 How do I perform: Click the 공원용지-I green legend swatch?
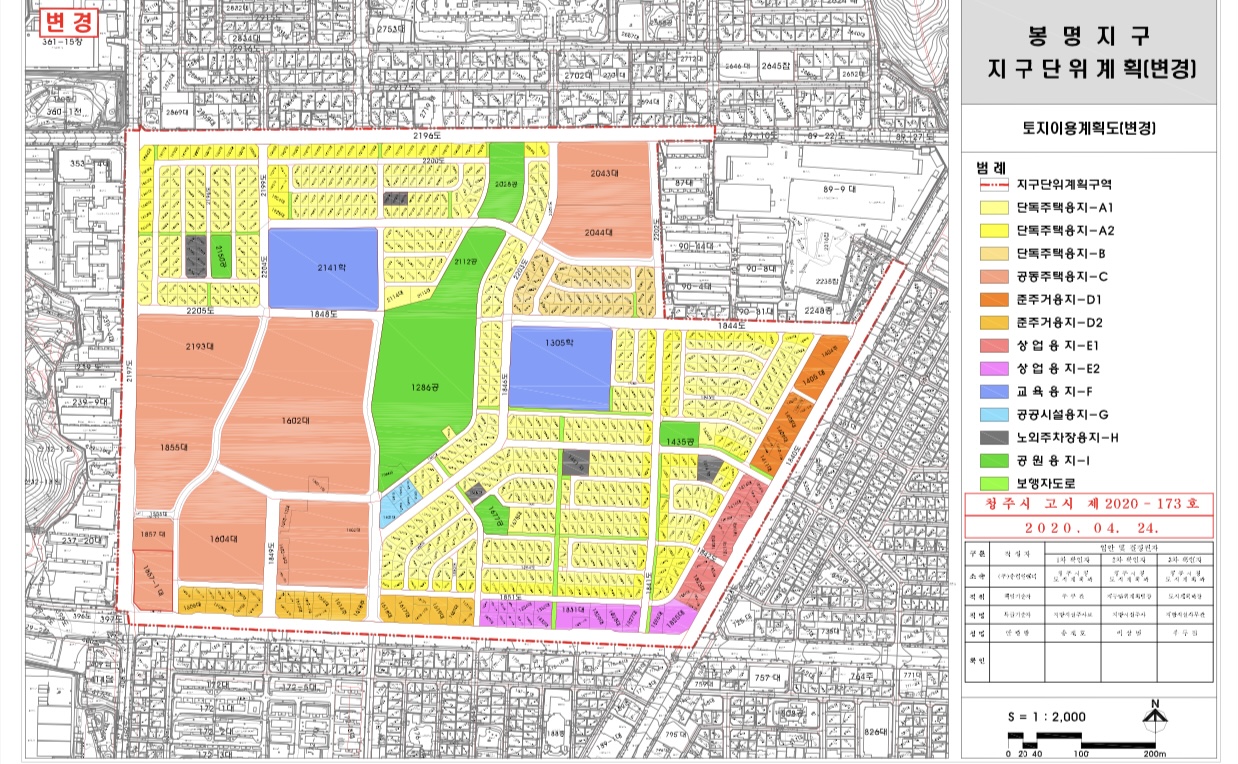tap(992, 461)
